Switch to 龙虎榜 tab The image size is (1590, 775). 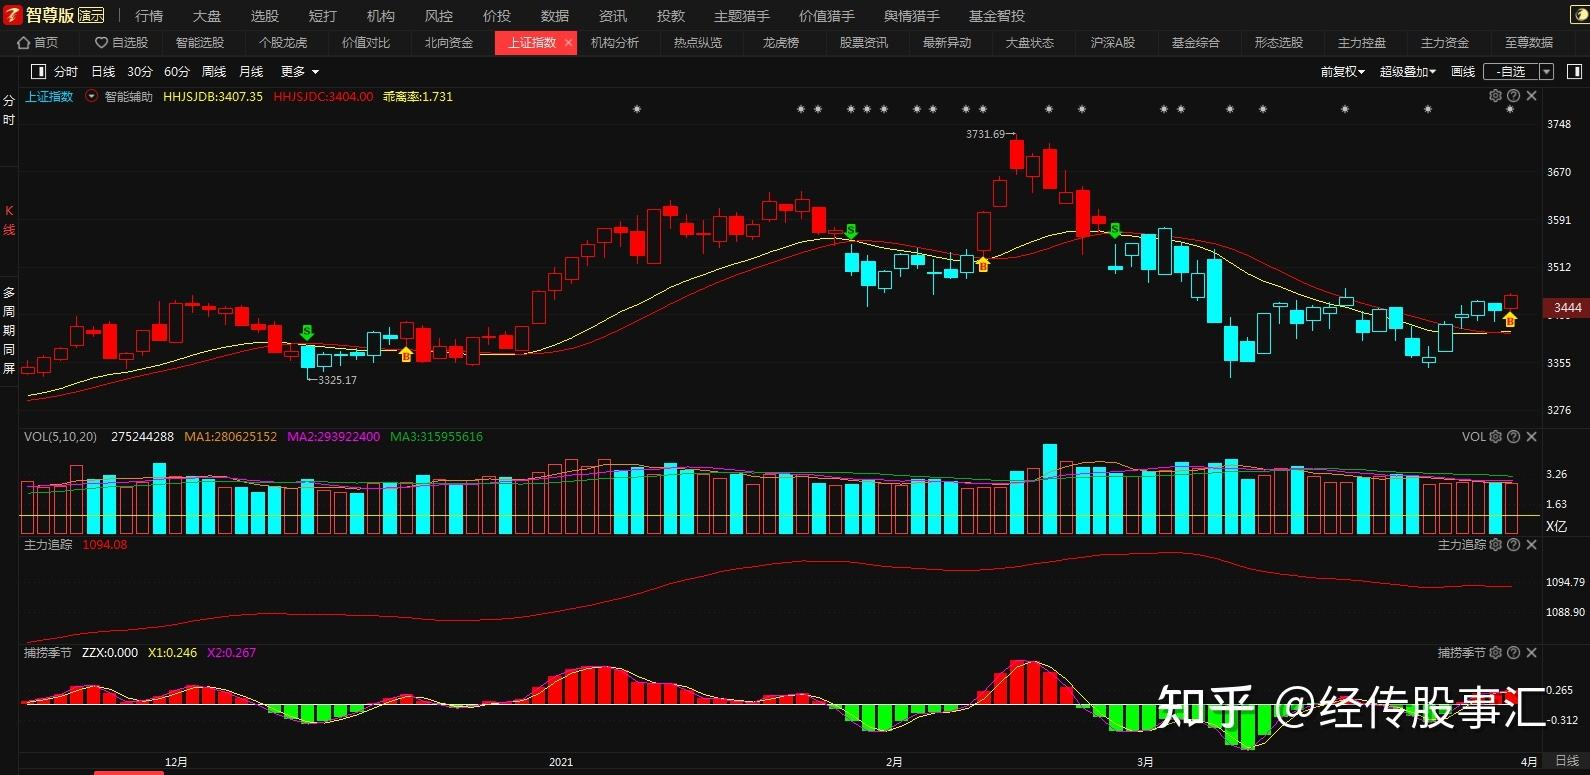pyautogui.click(x=781, y=43)
